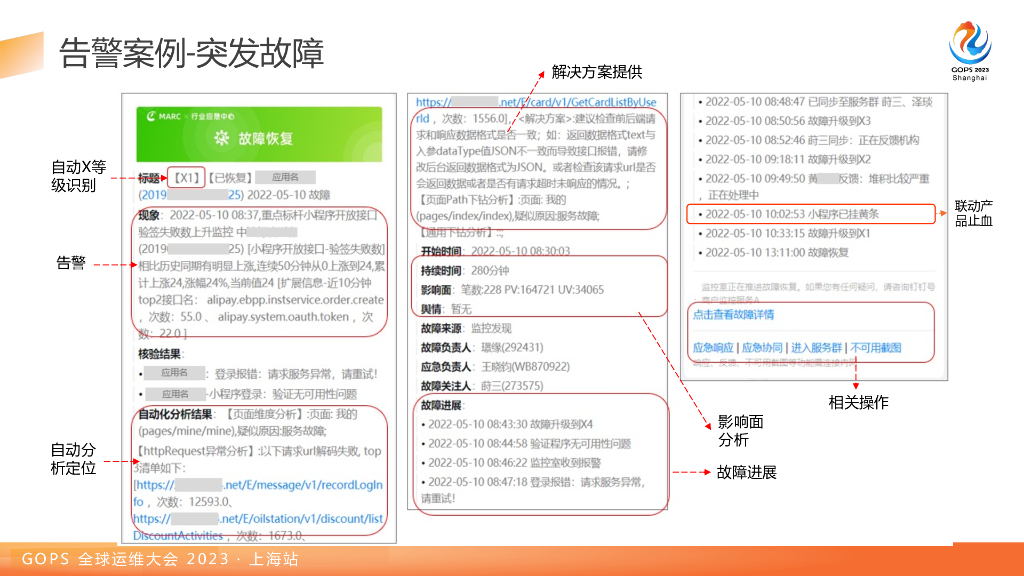Screen dimensions: 1024x576
Task: Click the 舆情 暂无 row
Action: click(x=445, y=308)
